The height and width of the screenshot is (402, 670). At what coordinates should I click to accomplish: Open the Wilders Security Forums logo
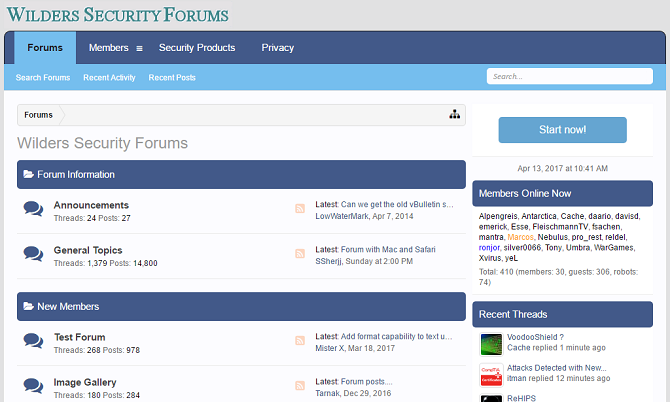(x=118, y=15)
